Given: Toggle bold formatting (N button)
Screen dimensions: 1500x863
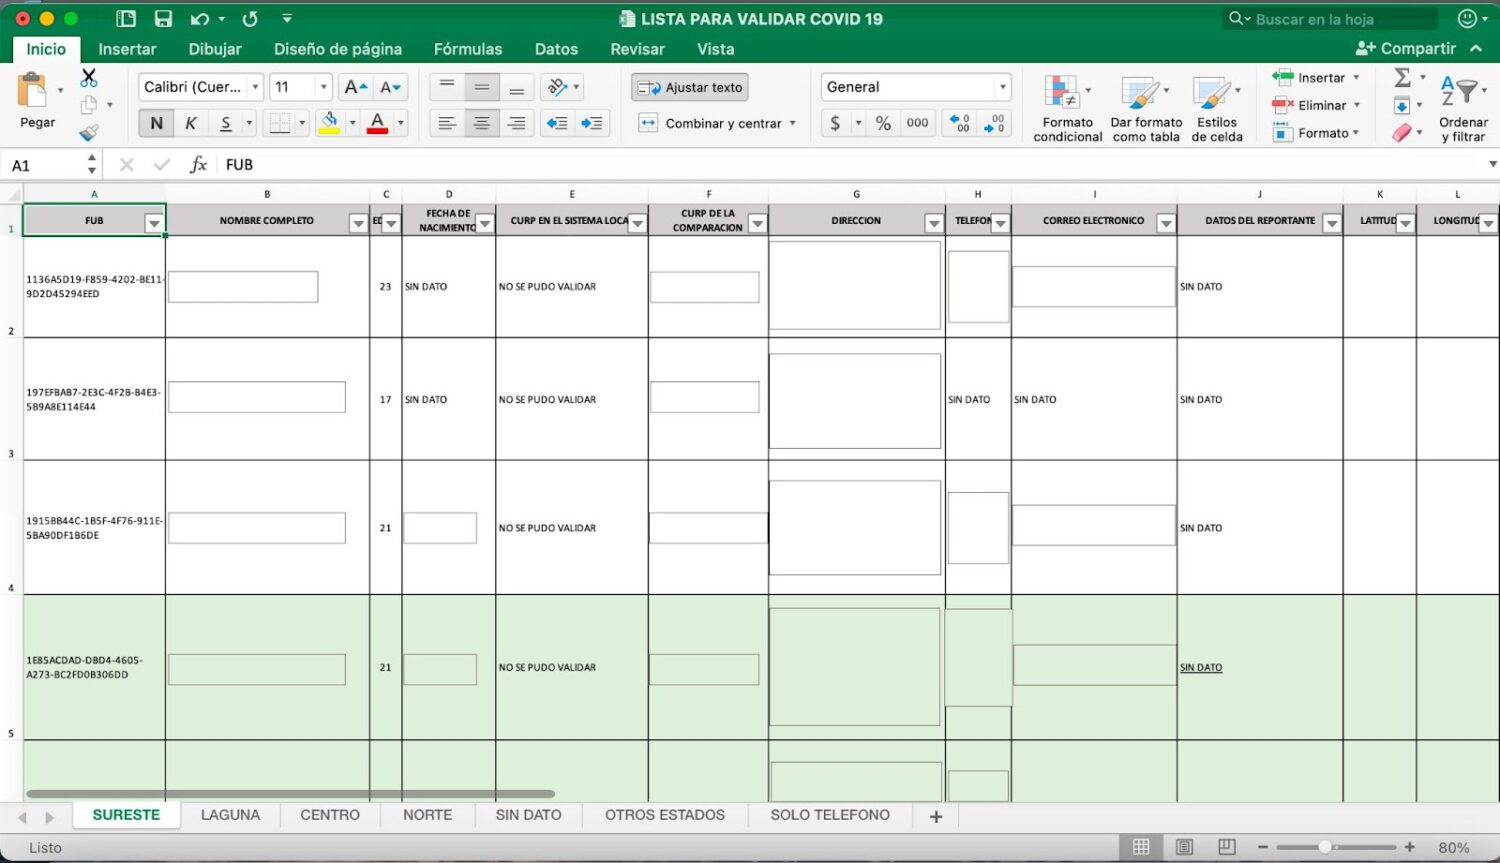Looking at the screenshot, I should 156,123.
